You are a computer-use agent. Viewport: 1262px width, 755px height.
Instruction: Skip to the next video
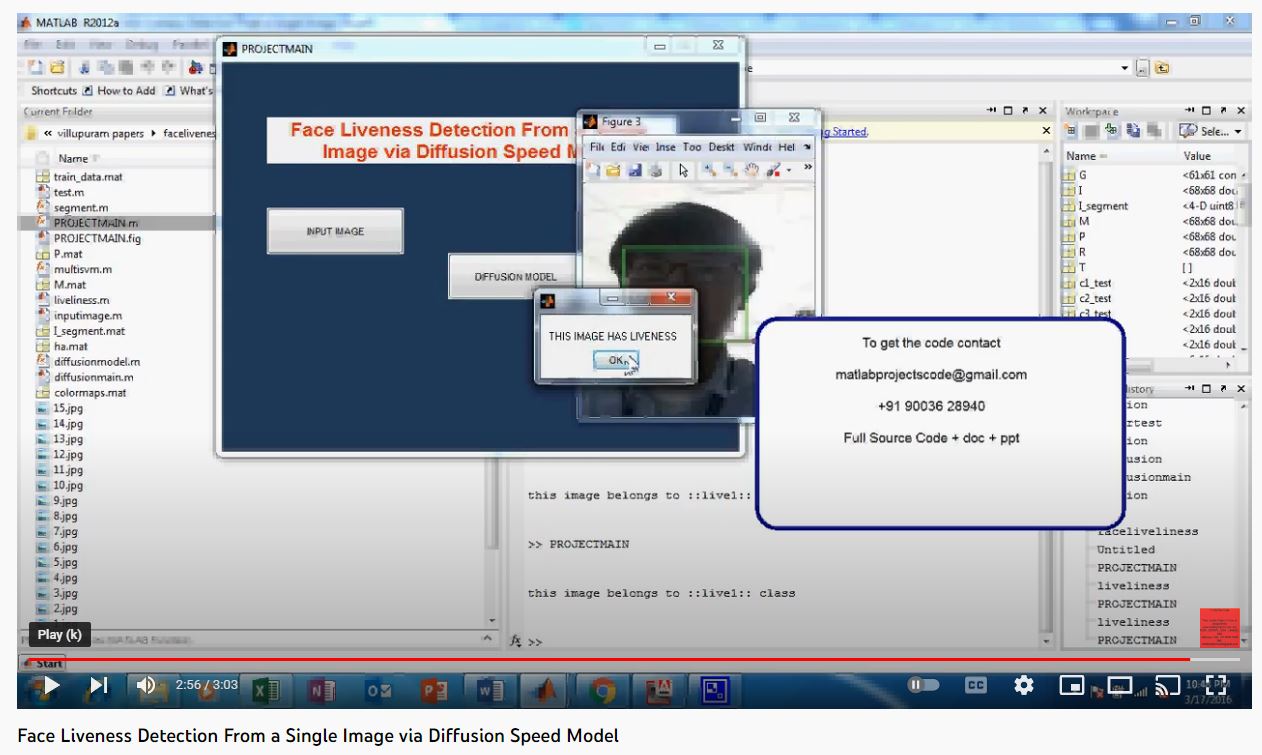[x=98, y=686]
